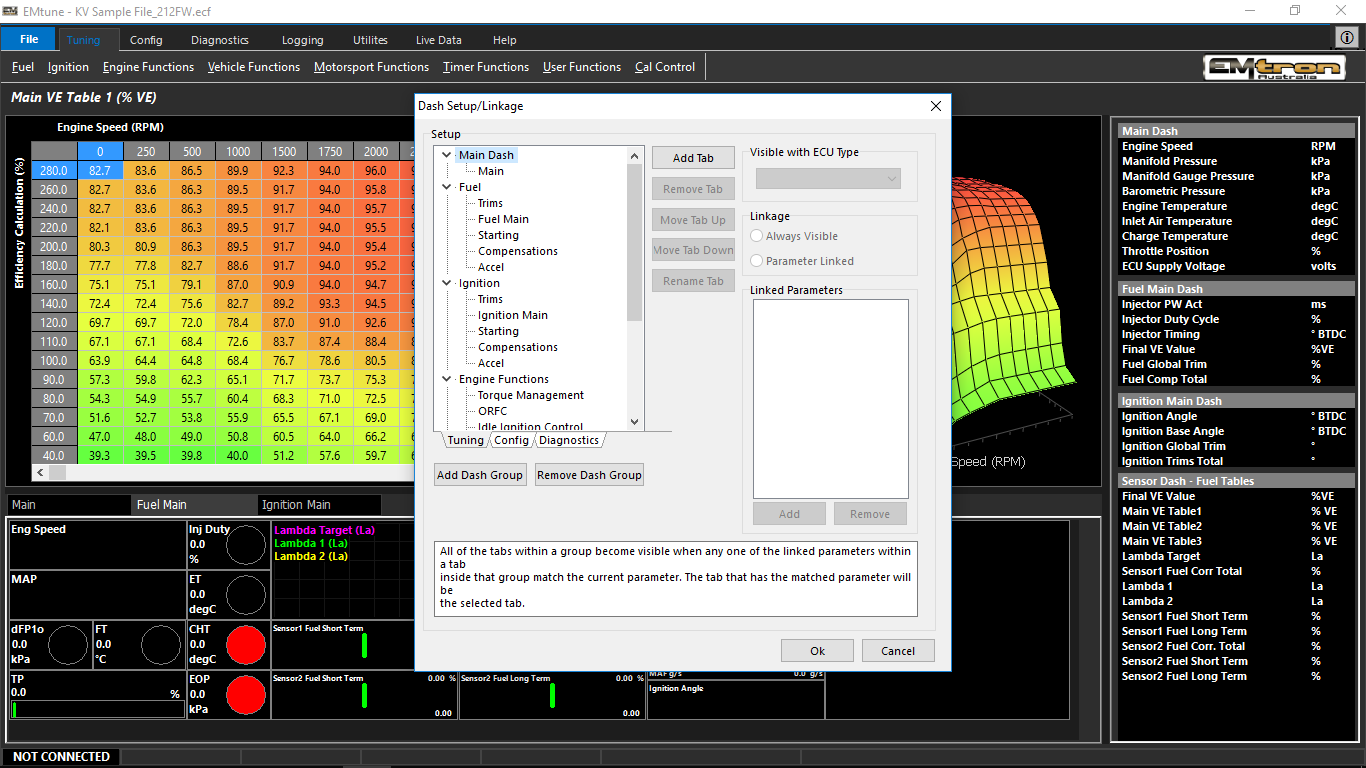Click Ignition Base Angle in Ignition Main Dash
Viewport: 1366px width, 768px height.
pos(1173,431)
